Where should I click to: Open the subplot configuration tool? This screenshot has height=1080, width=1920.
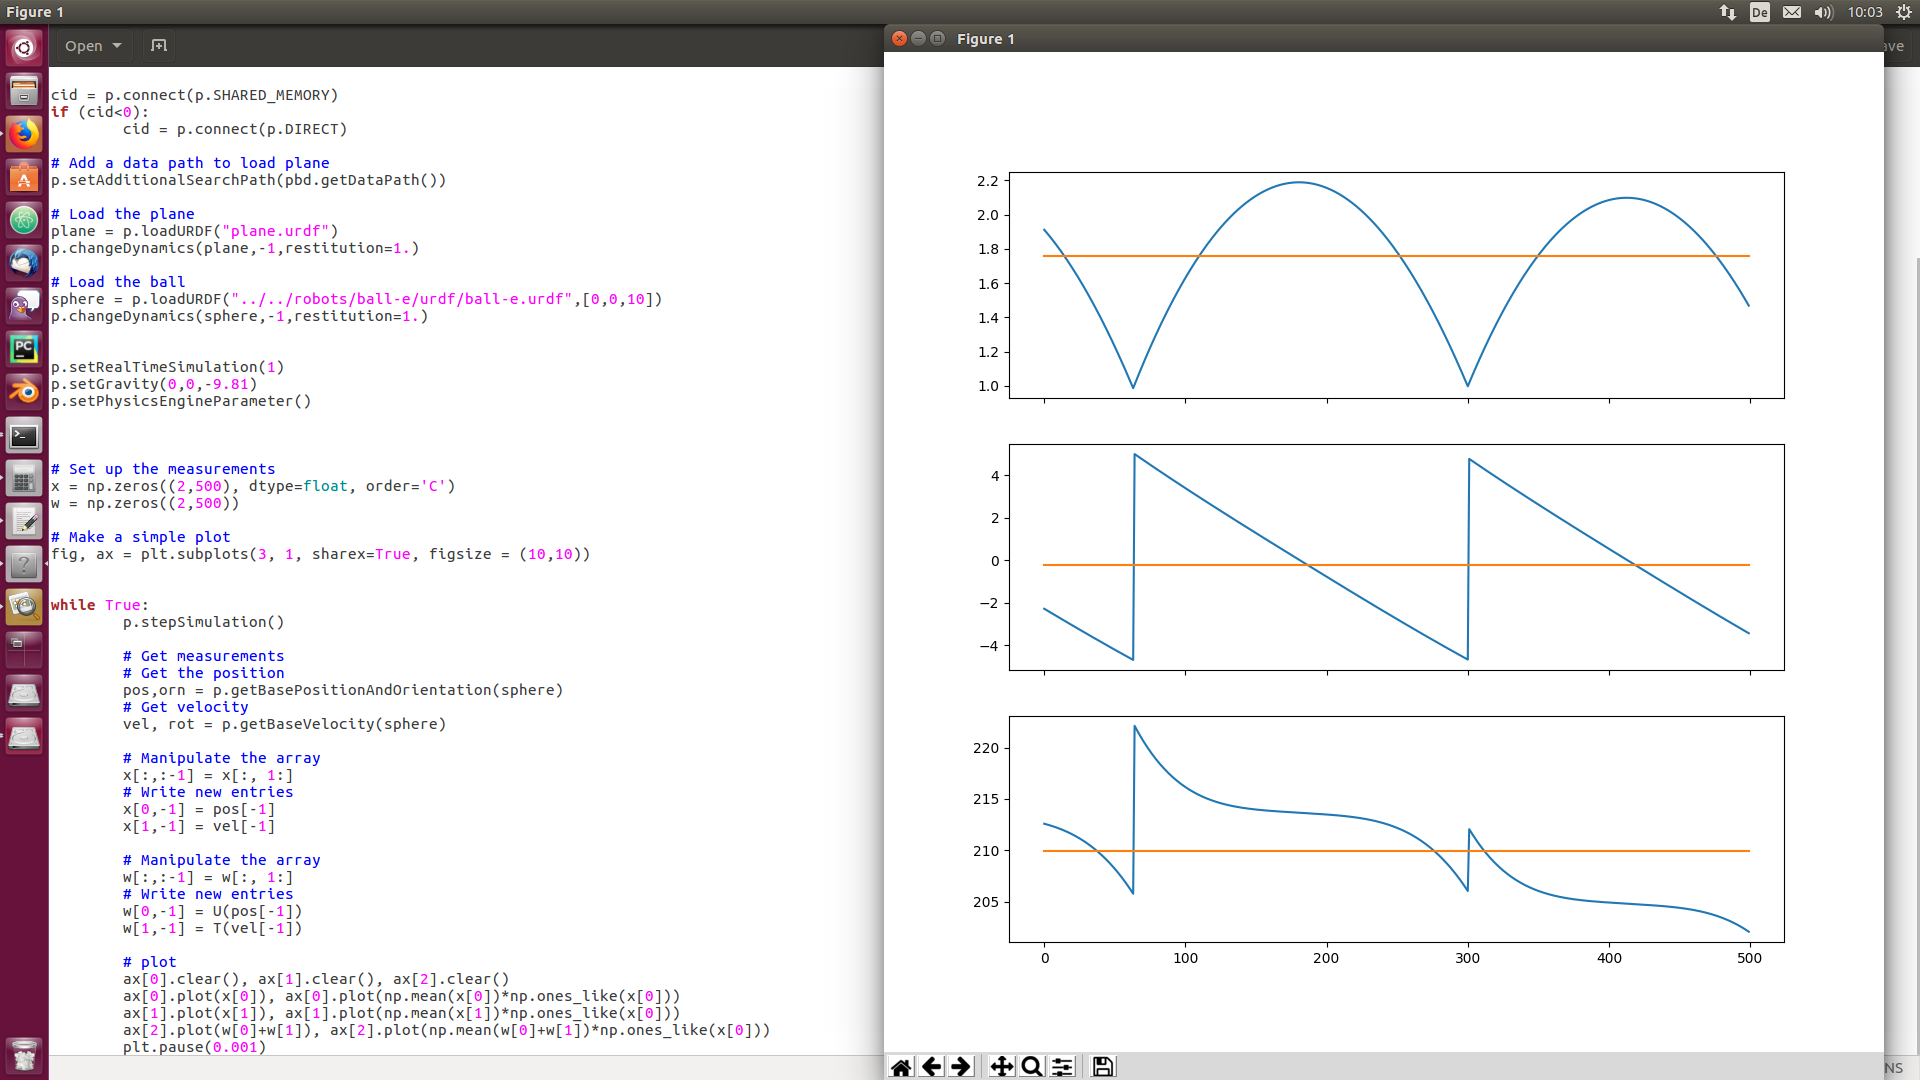click(1062, 1066)
